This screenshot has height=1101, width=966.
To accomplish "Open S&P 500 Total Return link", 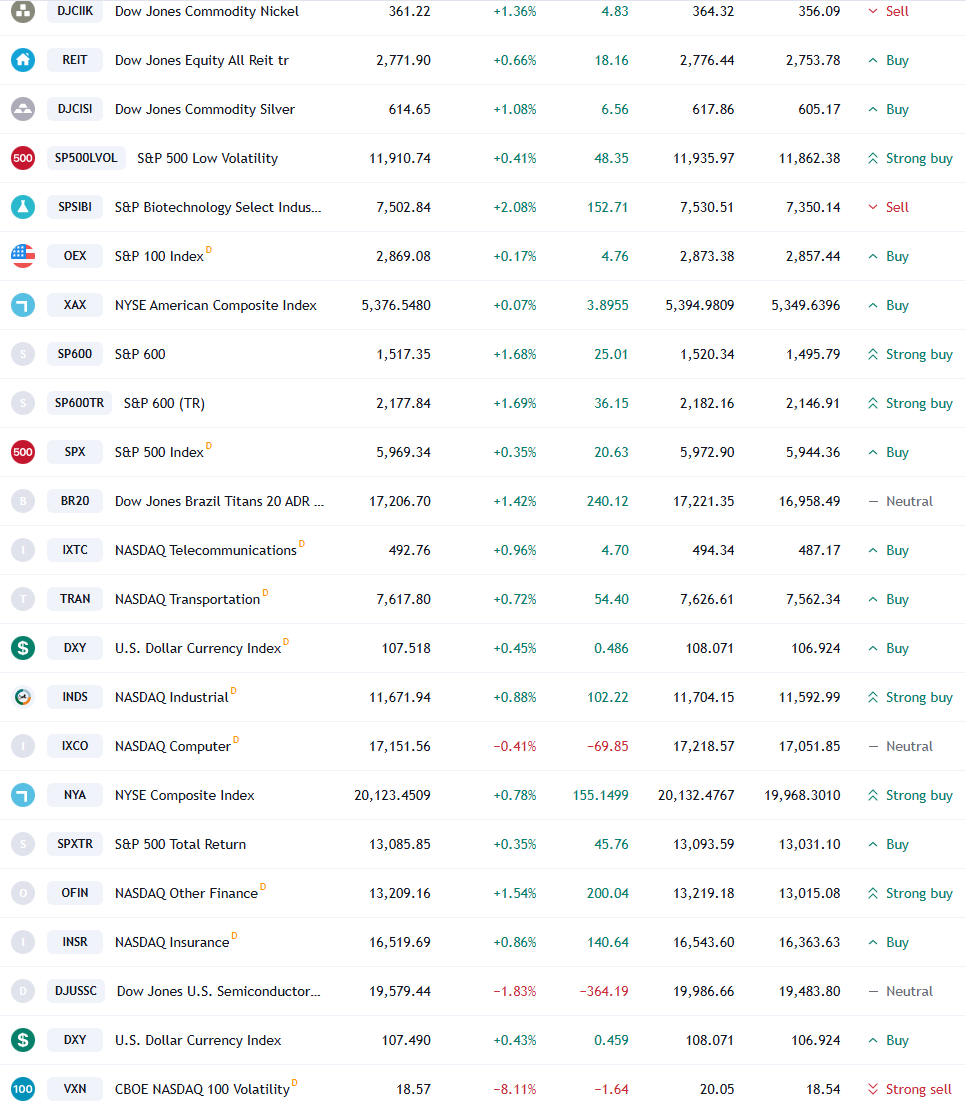I will pyautogui.click(x=180, y=845).
